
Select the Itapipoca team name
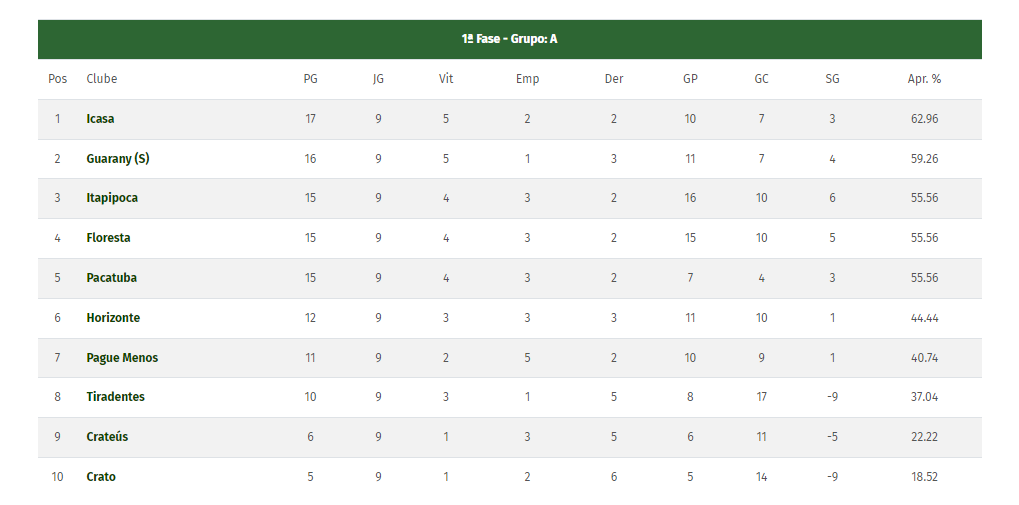point(112,198)
